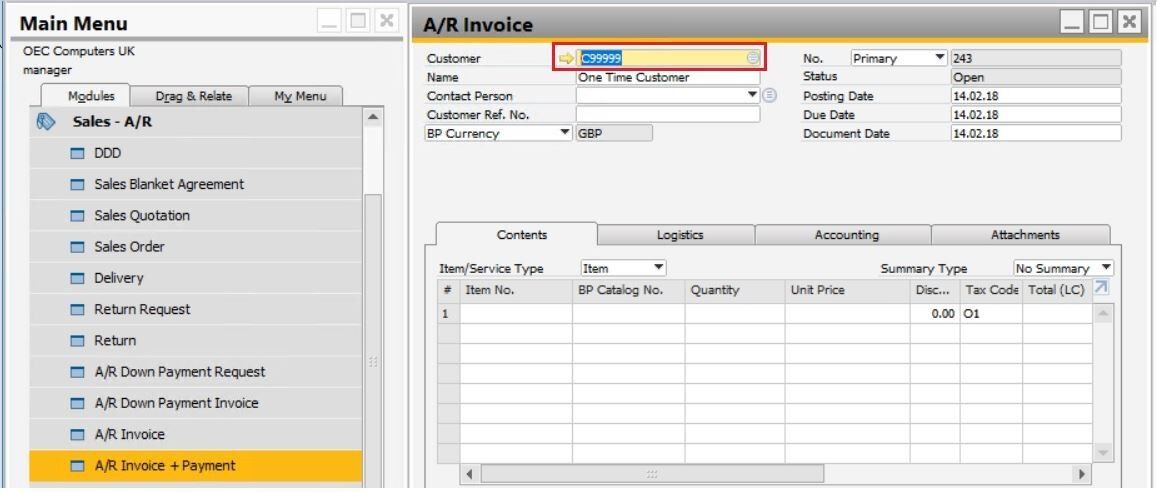Open Contact Person details round icon
The image size is (1157, 492).
[770, 95]
